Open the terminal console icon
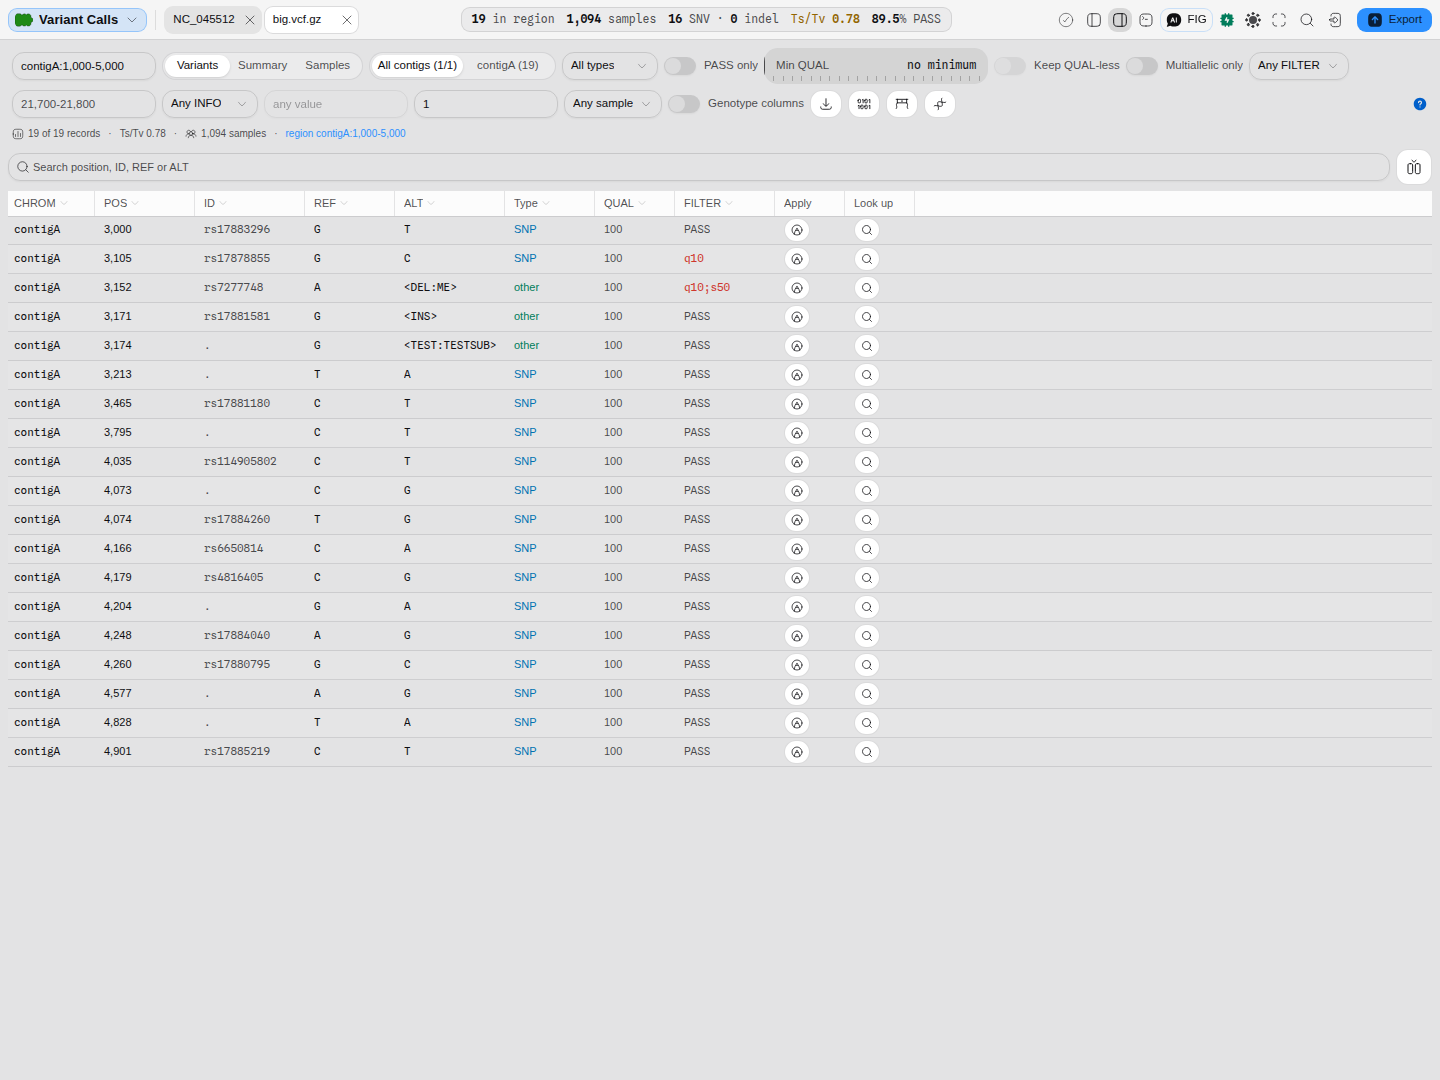Viewport: 1440px width, 1080px height. (x=1146, y=20)
